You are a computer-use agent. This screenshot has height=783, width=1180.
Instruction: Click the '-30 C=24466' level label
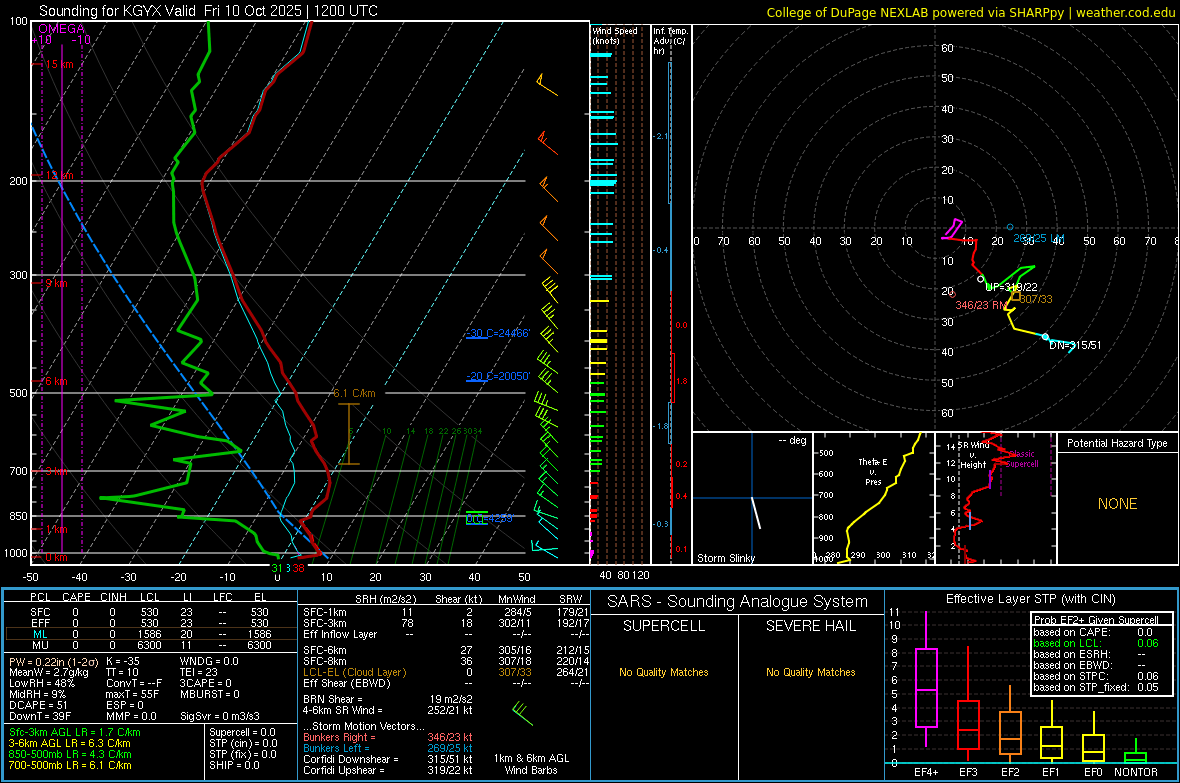497,333
